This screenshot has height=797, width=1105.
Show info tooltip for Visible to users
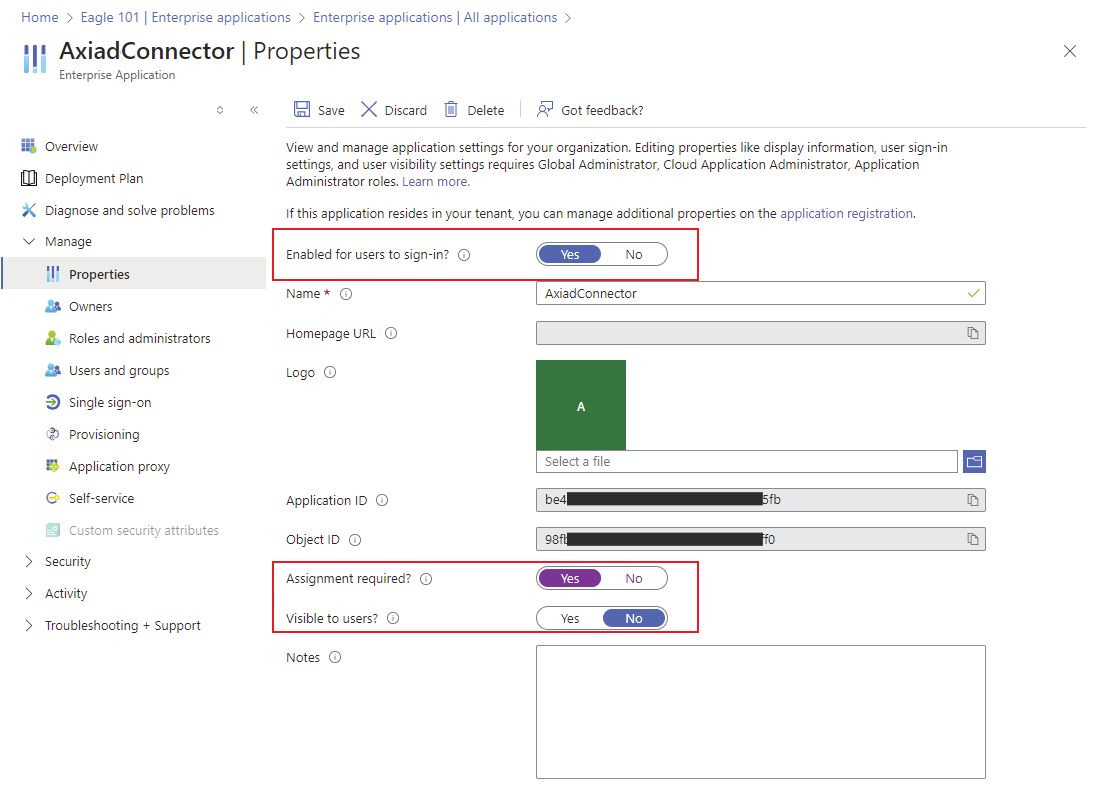pos(393,619)
